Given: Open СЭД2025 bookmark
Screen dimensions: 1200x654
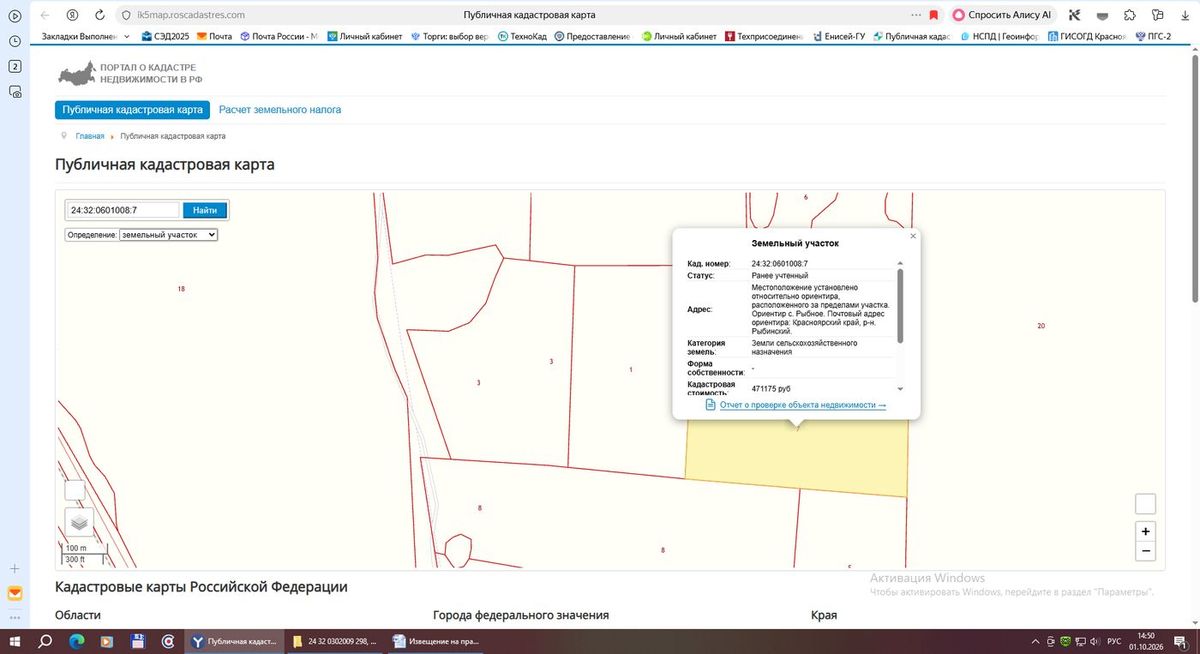Looking at the screenshot, I should [166, 37].
